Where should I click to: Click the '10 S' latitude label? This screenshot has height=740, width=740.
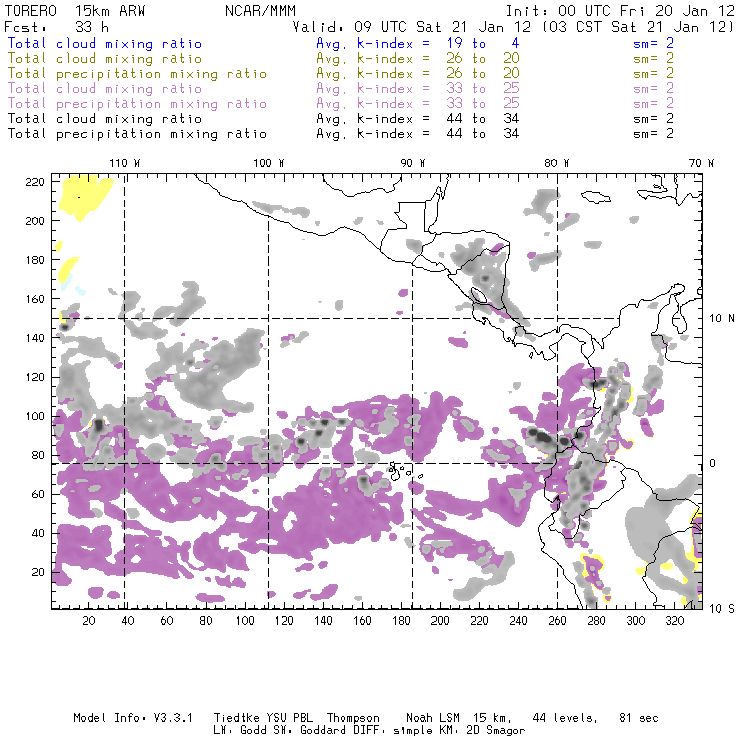pos(722,609)
